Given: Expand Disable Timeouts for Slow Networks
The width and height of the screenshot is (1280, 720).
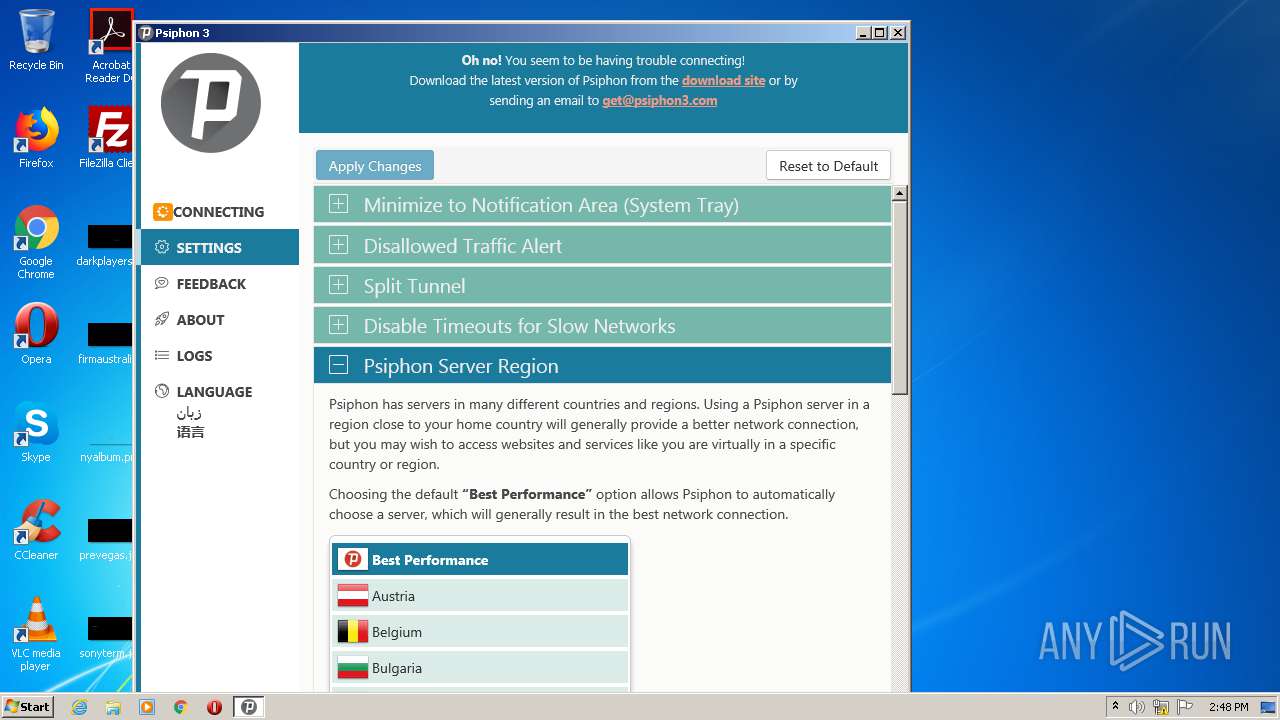Looking at the screenshot, I should (x=602, y=325).
